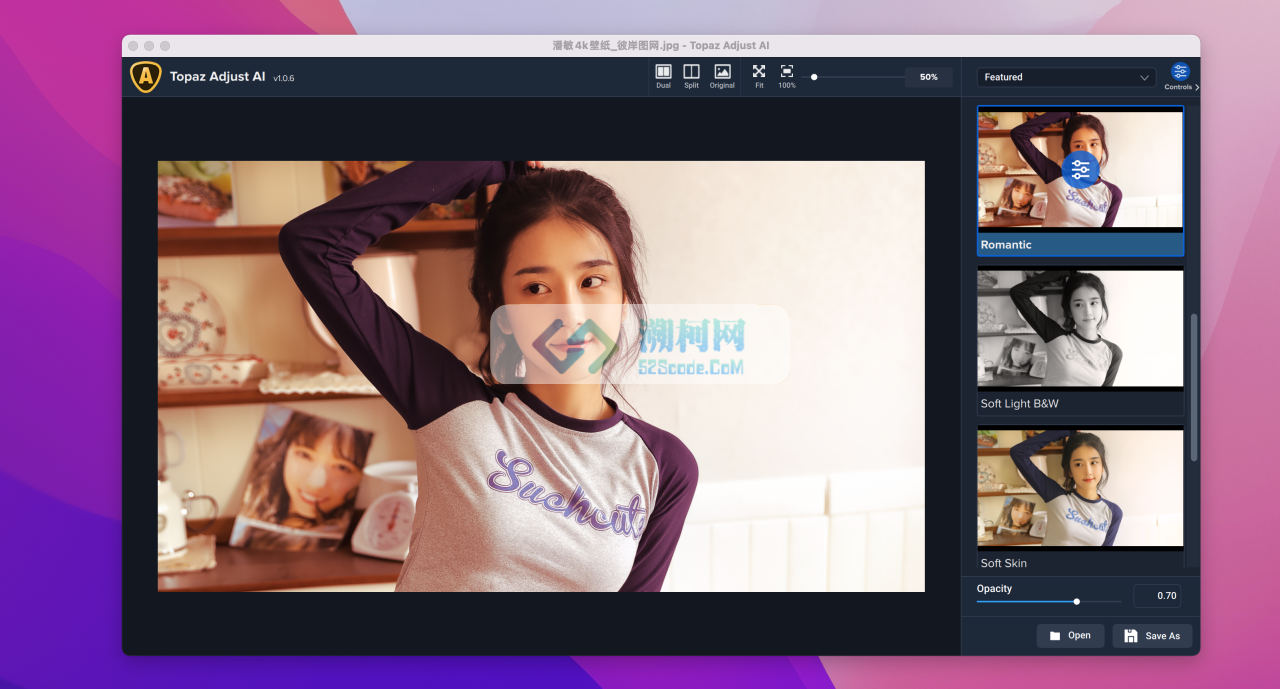Open the Featured presets dropdown
This screenshot has width=1280, height=689.
click(1066, 77)
